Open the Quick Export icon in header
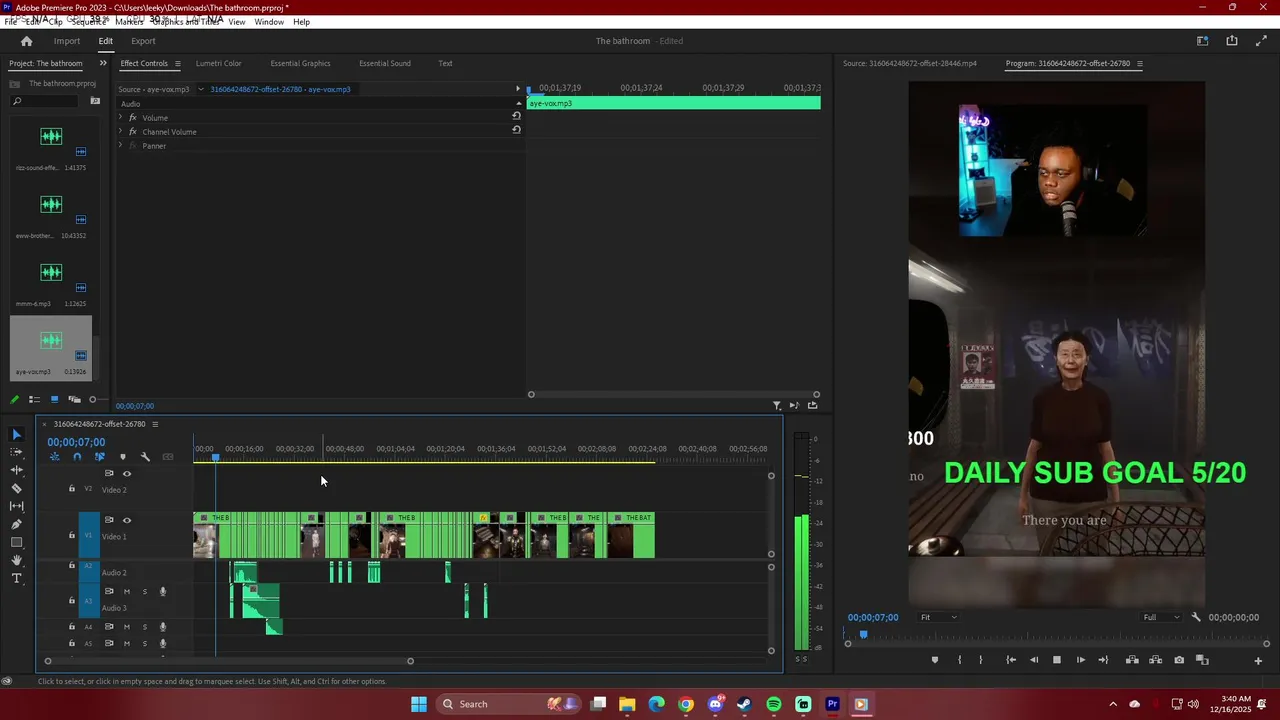This screenshot has width=1280, height=720. 1232,41
